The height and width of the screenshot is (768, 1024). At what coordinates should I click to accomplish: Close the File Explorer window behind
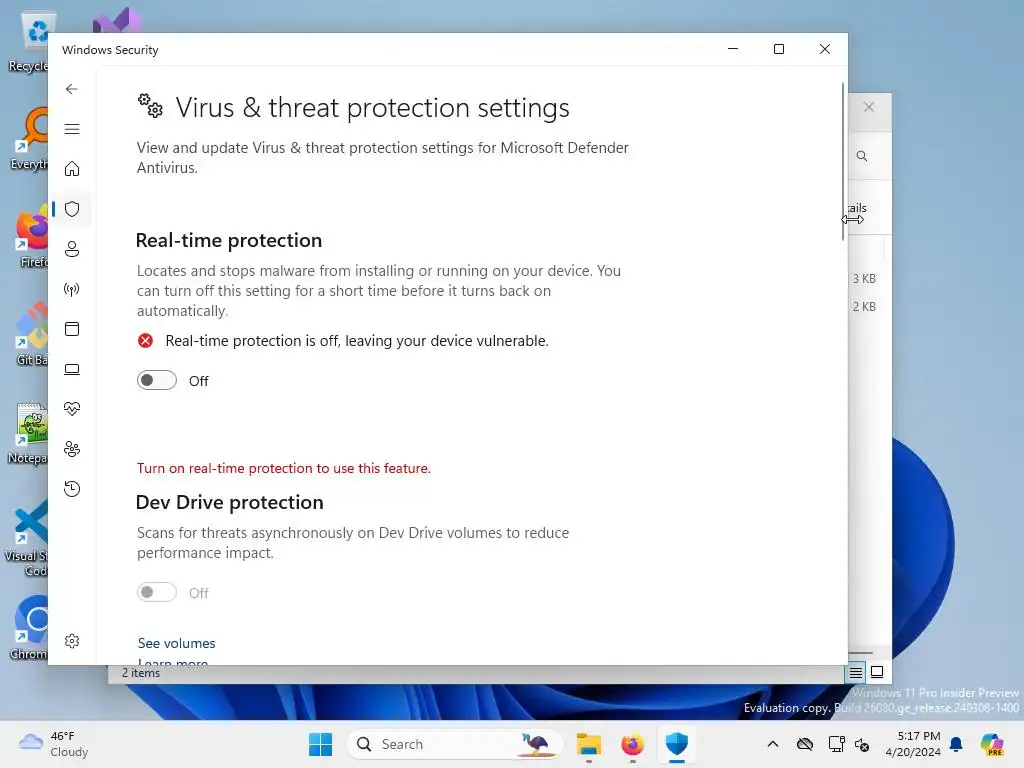[869, 107]
